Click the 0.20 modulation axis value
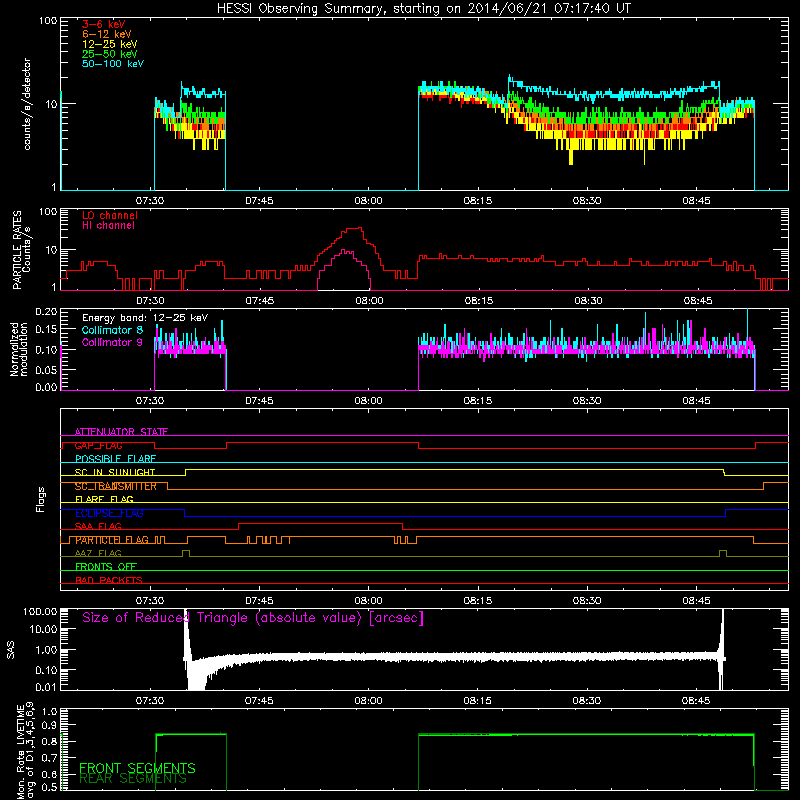 [46, 311]
